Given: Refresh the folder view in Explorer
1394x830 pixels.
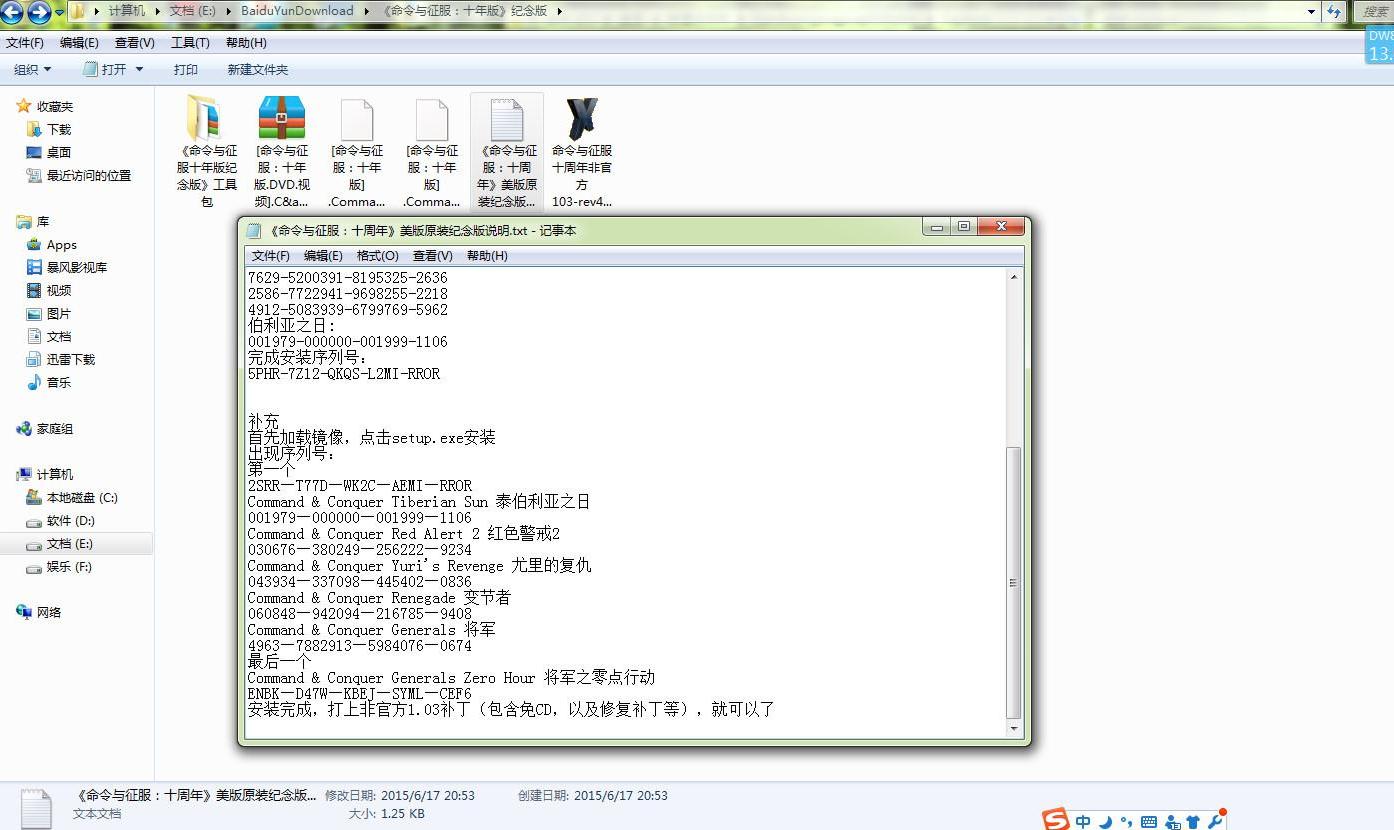Looking at the screenshot, I should (1334, 12).
